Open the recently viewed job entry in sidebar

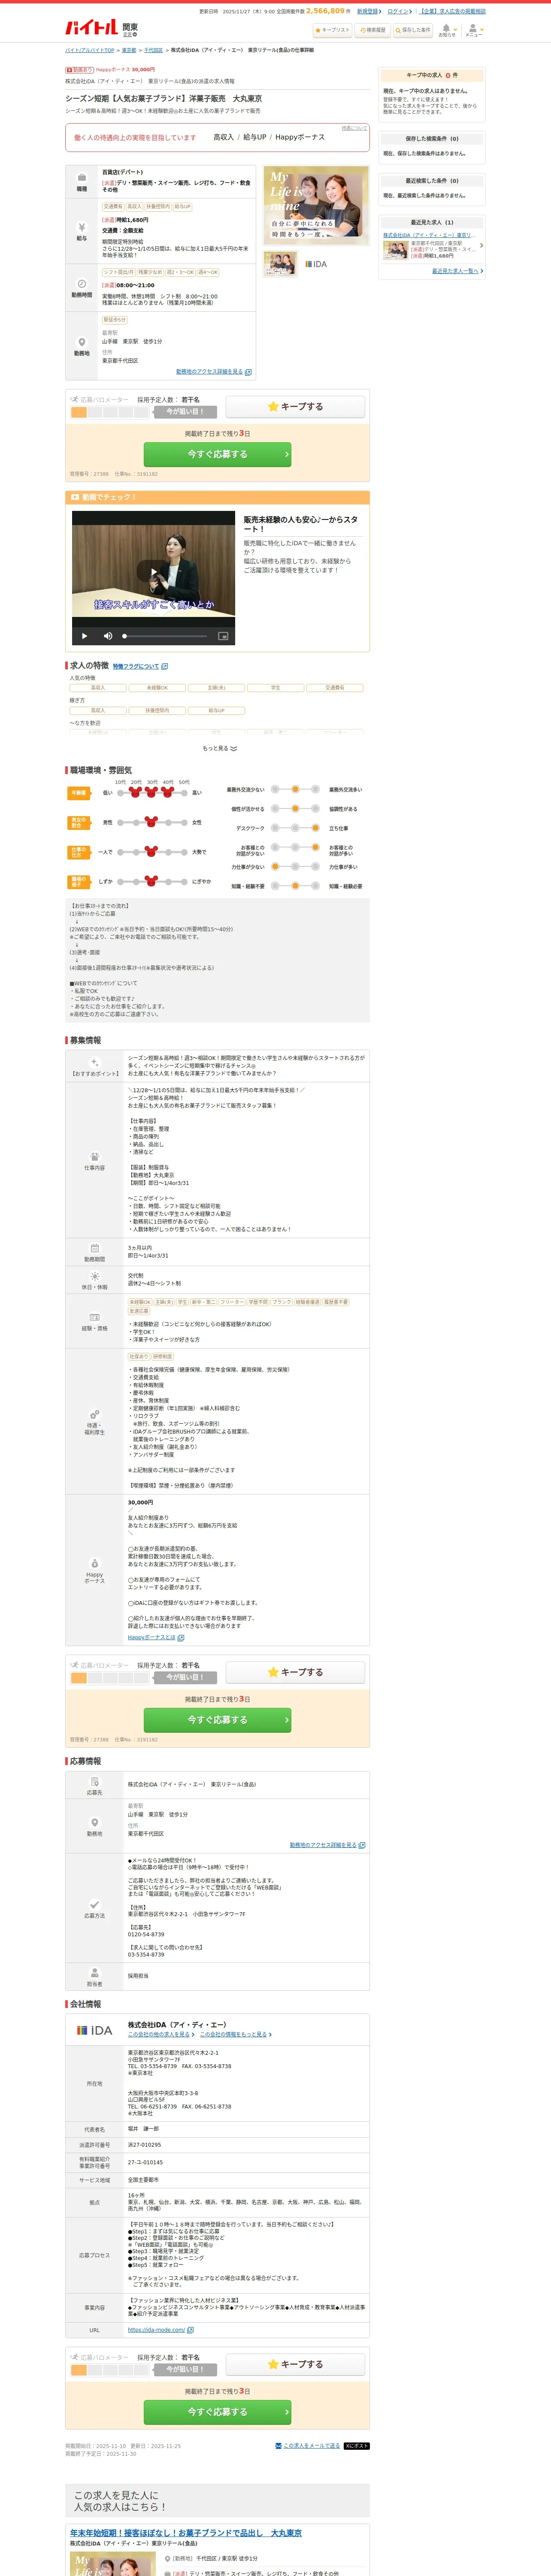[433, 245]
